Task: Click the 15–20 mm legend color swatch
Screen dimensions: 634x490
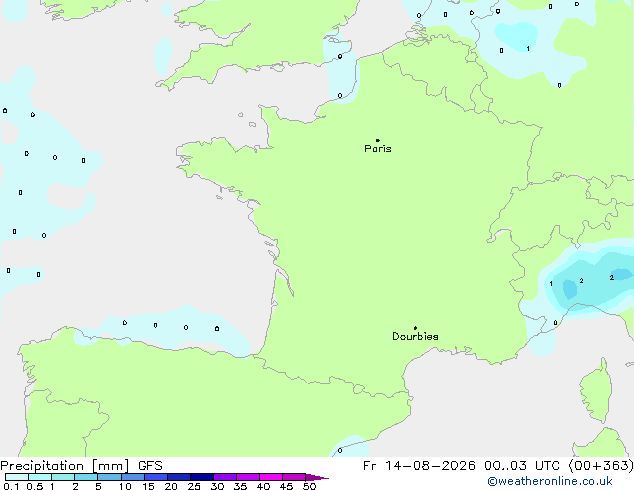Action: 156,477
